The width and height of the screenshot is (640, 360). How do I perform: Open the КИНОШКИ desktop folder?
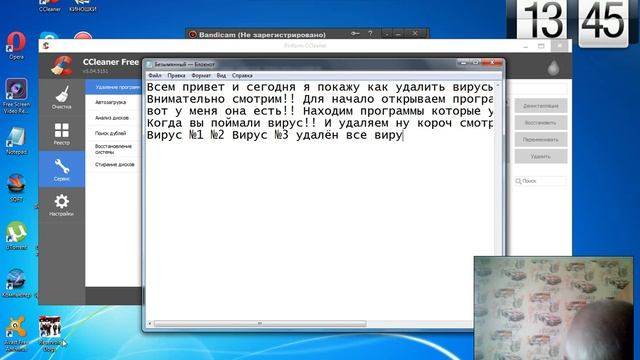(82, 6)
